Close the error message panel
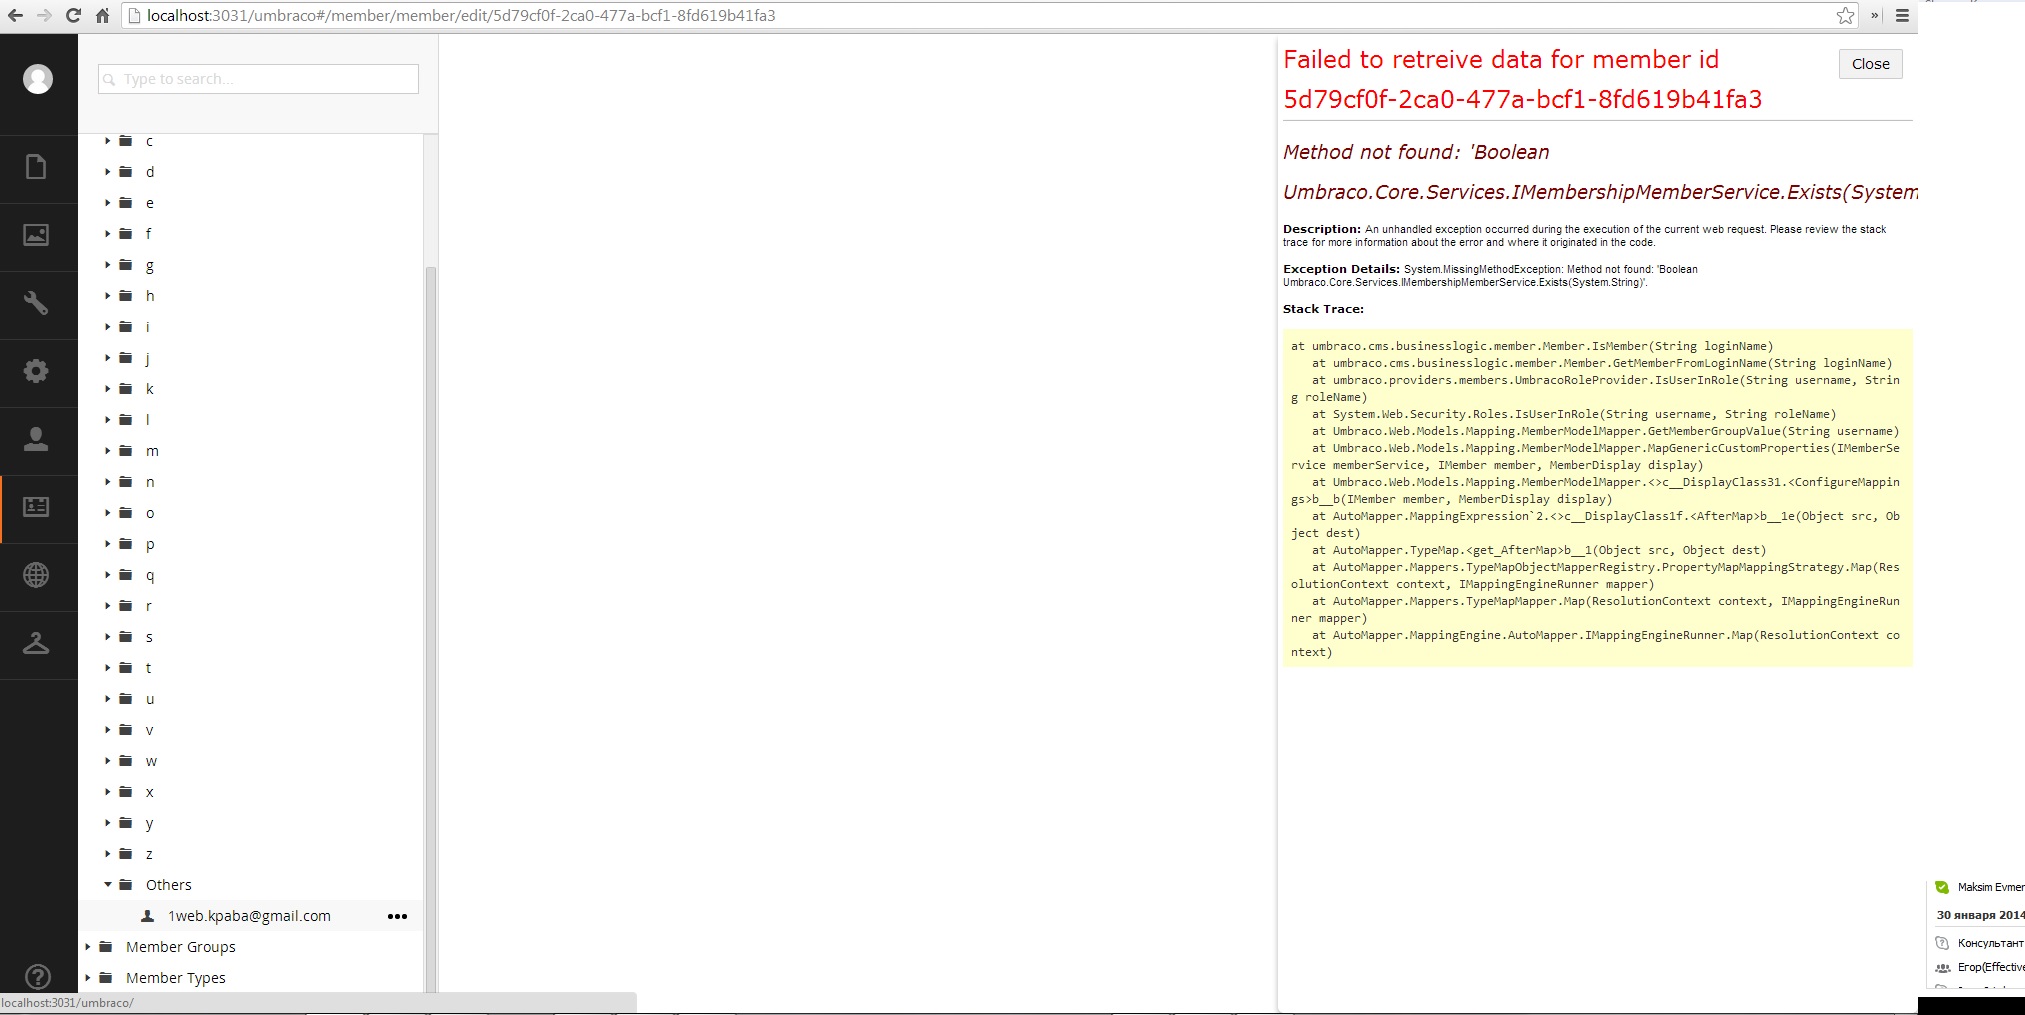The image size is (2025, 1015). point(1870,64)
